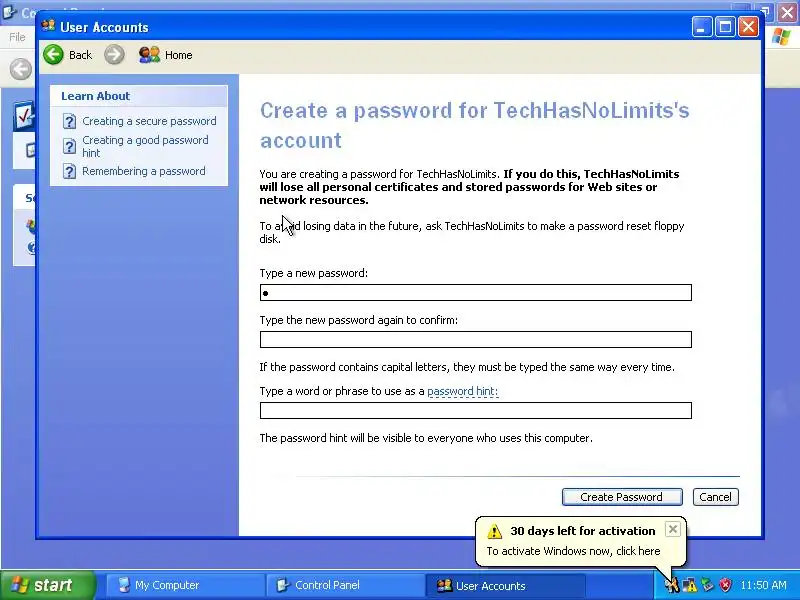The width and height of the screenshot is (800, 600).
Task: Open Creating a good password hint topic
Action: (145, 146)
